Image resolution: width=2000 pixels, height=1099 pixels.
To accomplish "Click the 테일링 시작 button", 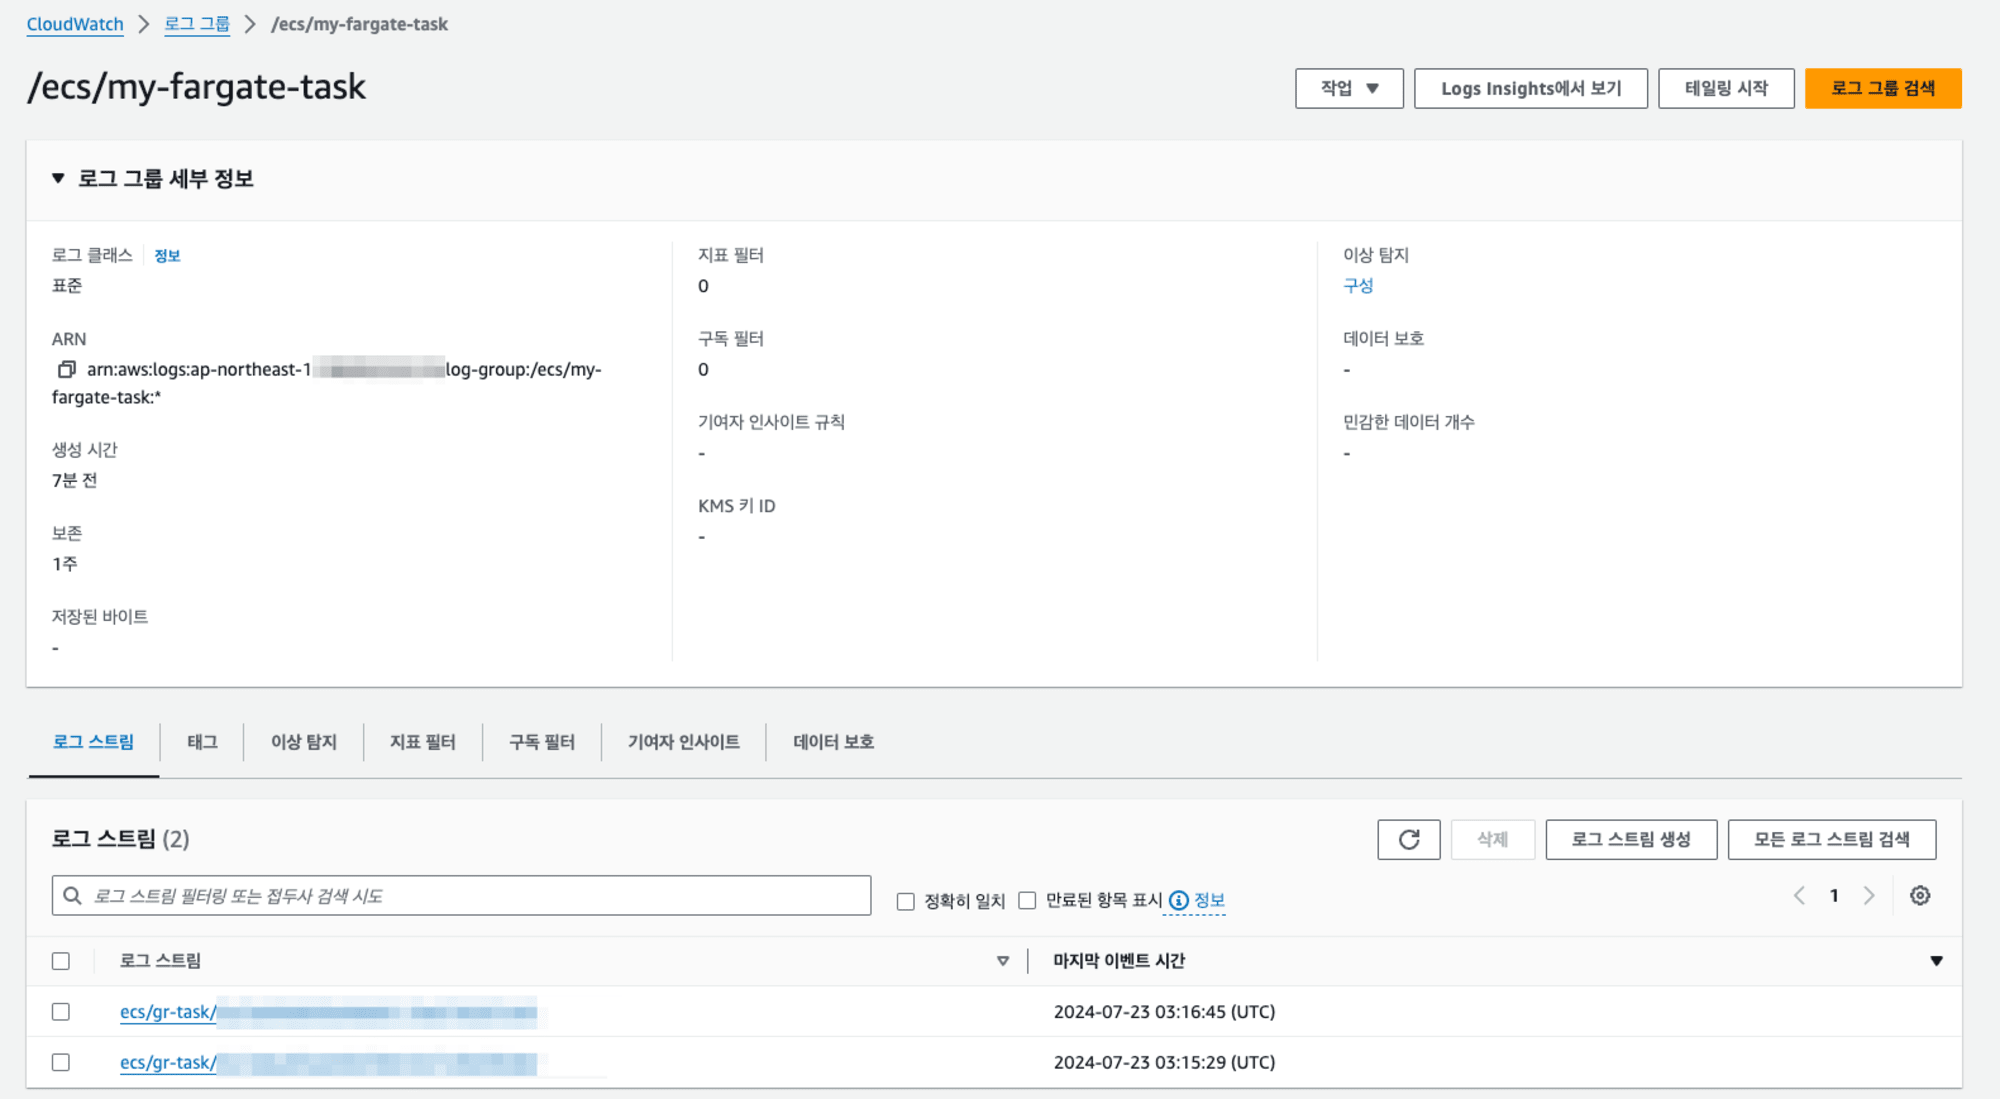I will click(1726, 88).
